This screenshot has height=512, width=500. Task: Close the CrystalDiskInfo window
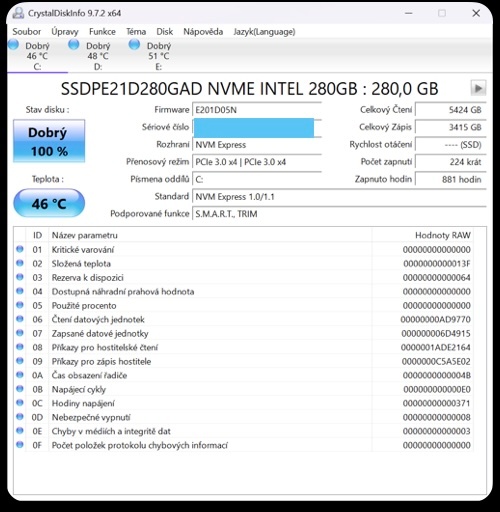coord(476,13)
